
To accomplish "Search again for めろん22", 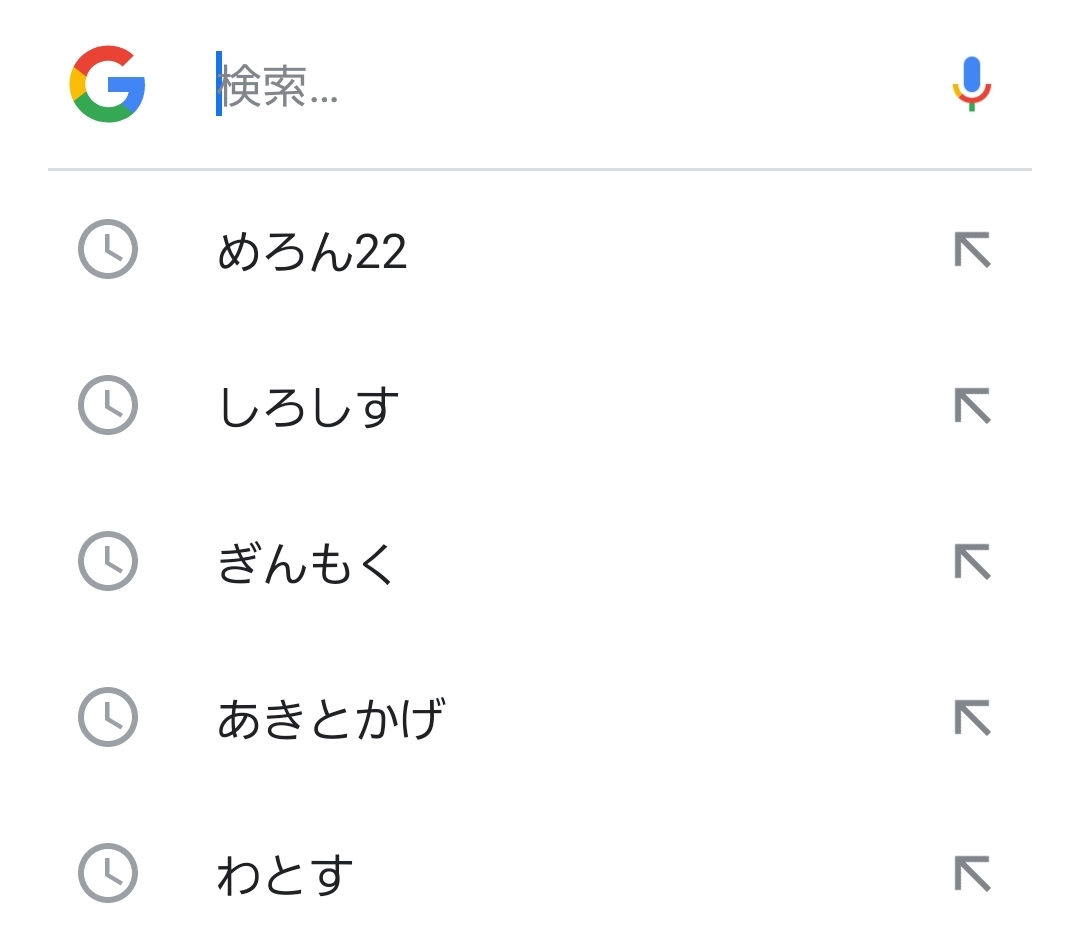I will click(x=312, y=251).
